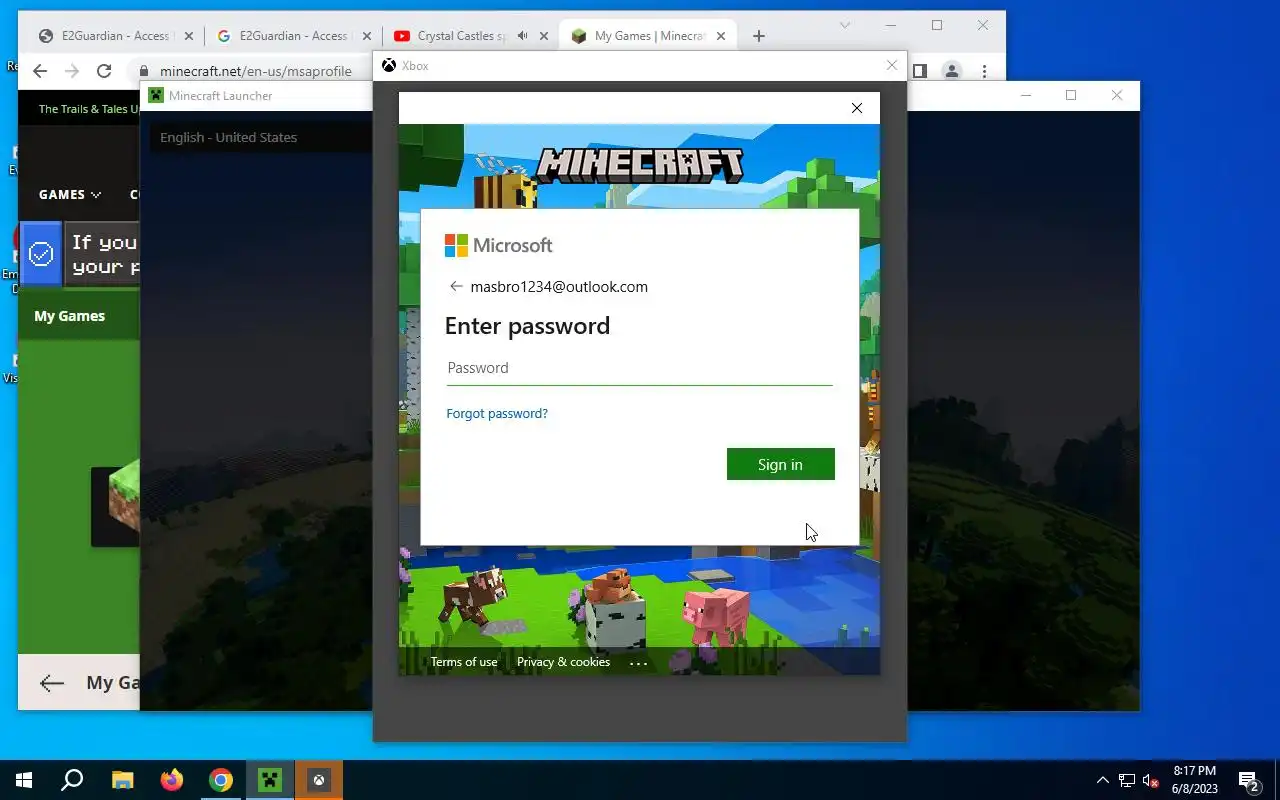Click Chrome back navigation arrow

(40, 71)
